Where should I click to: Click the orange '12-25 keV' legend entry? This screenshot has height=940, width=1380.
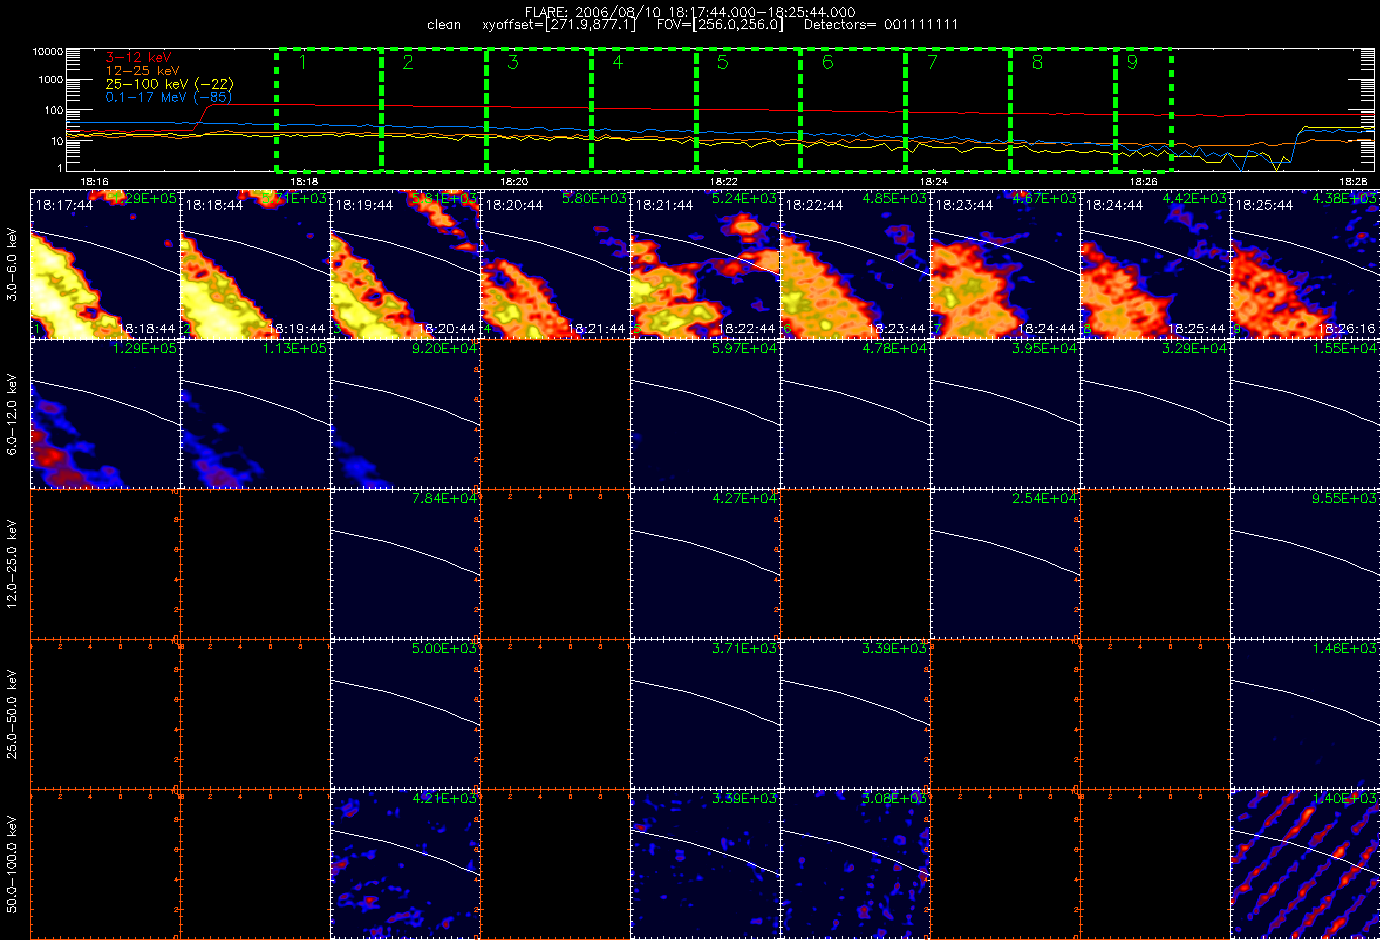143,71
